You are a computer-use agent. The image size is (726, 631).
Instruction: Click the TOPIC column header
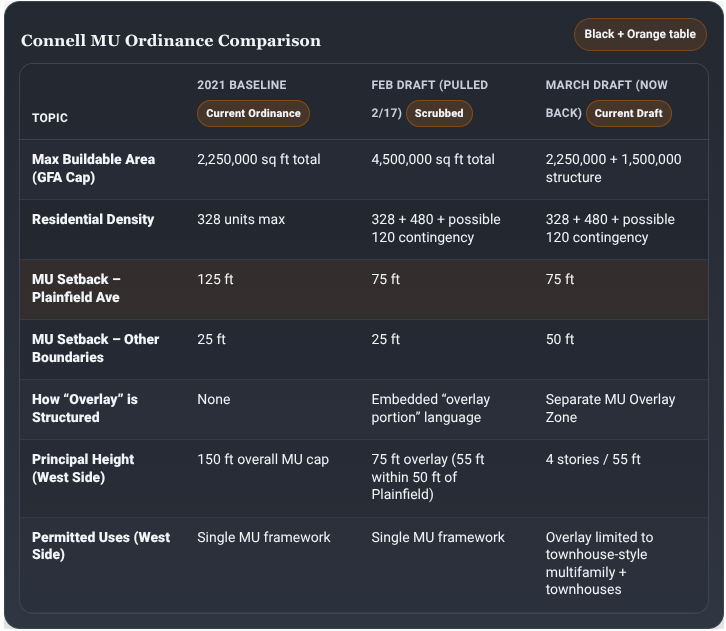click(x=50, y=118)
